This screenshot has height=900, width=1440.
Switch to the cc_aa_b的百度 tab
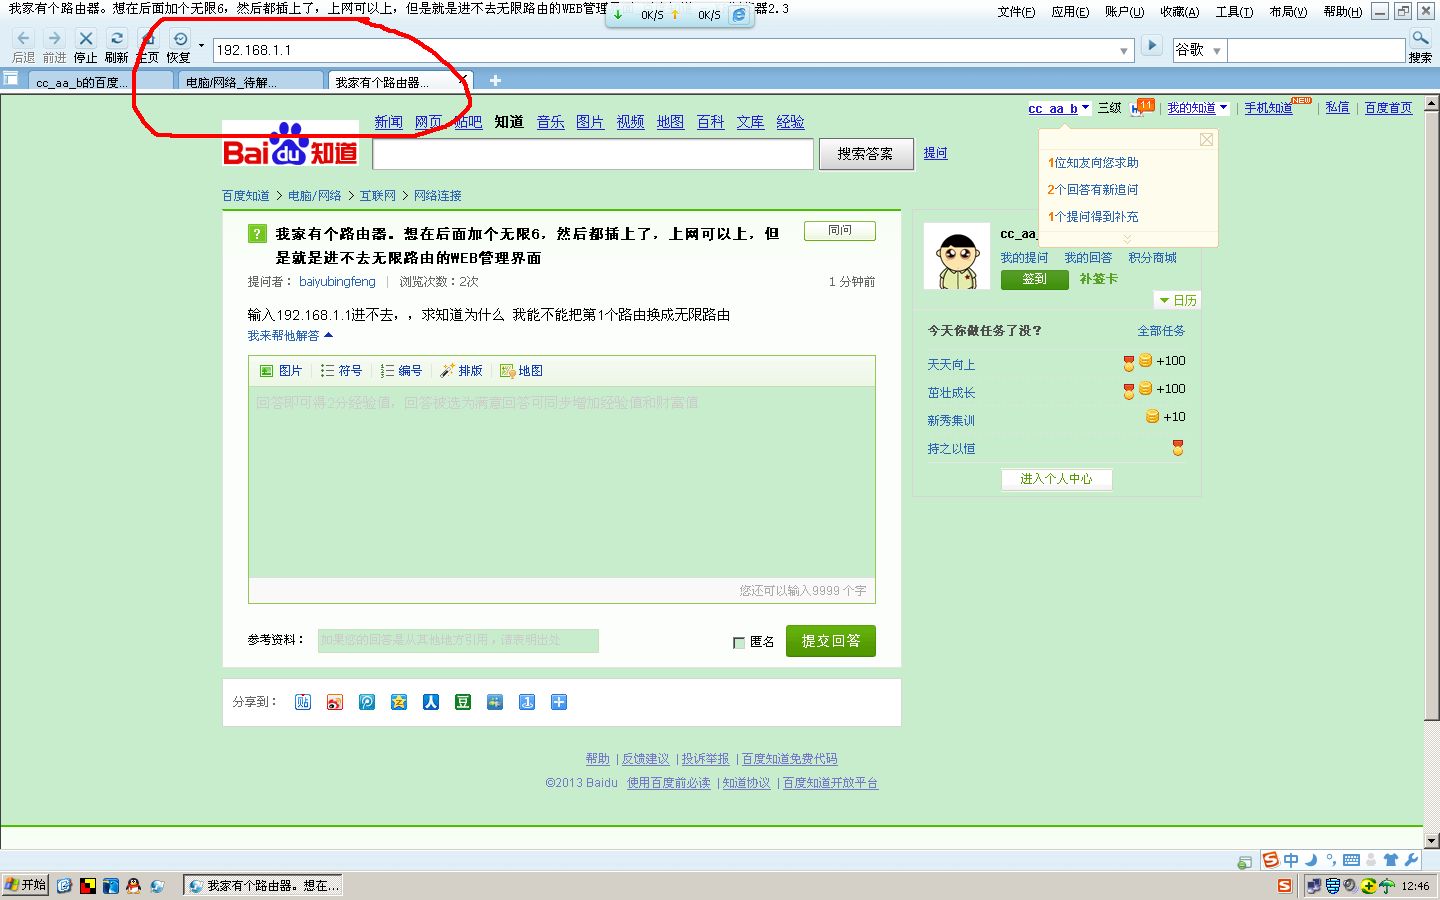click(98, 82)
